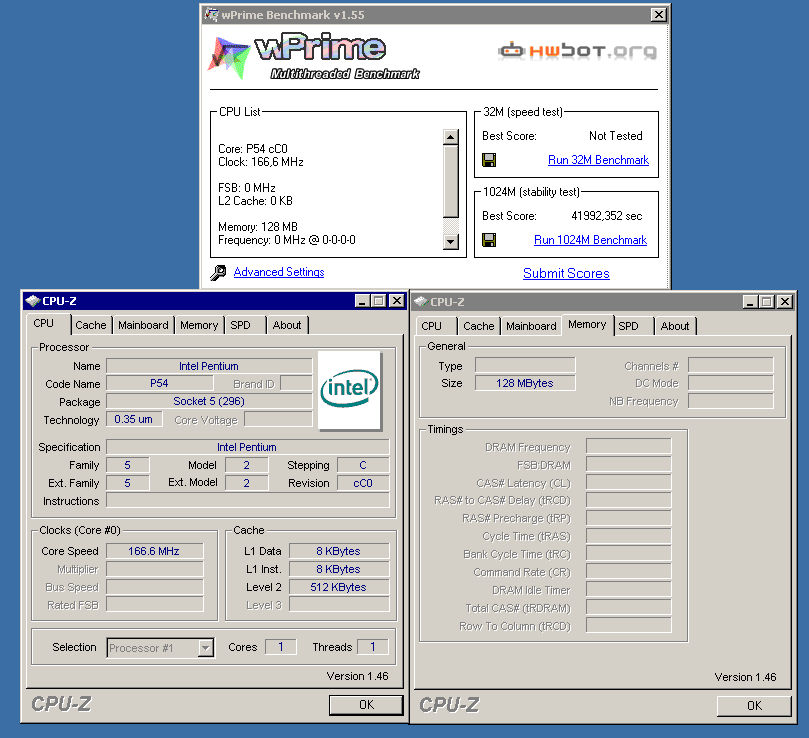Click the 1024M save score floppy icon

pyautogui.click(x=489, y=240)
